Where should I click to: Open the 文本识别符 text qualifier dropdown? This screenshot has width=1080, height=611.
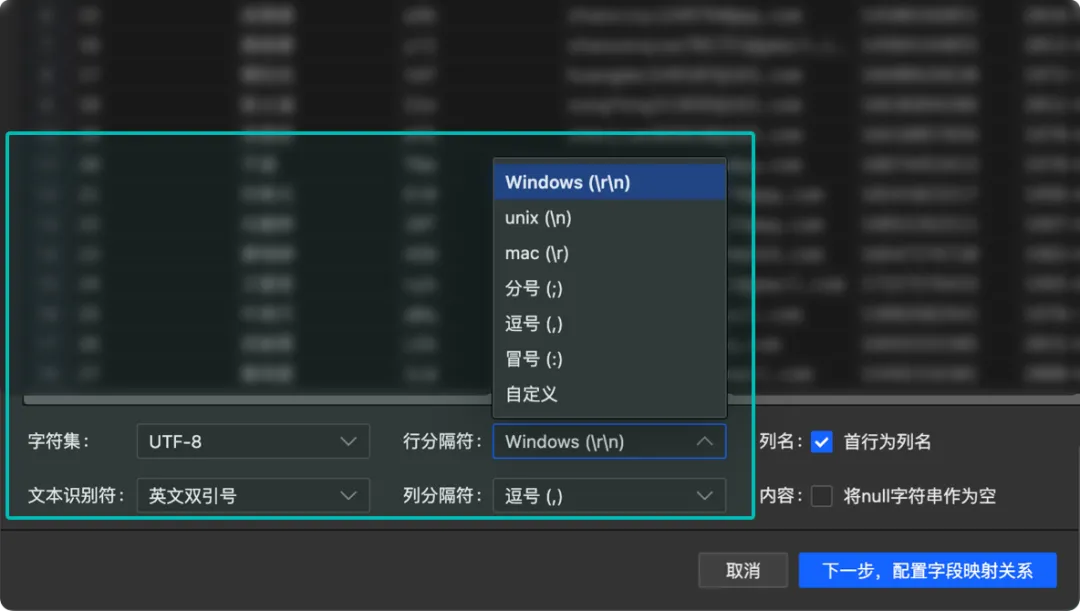(253, 495)
